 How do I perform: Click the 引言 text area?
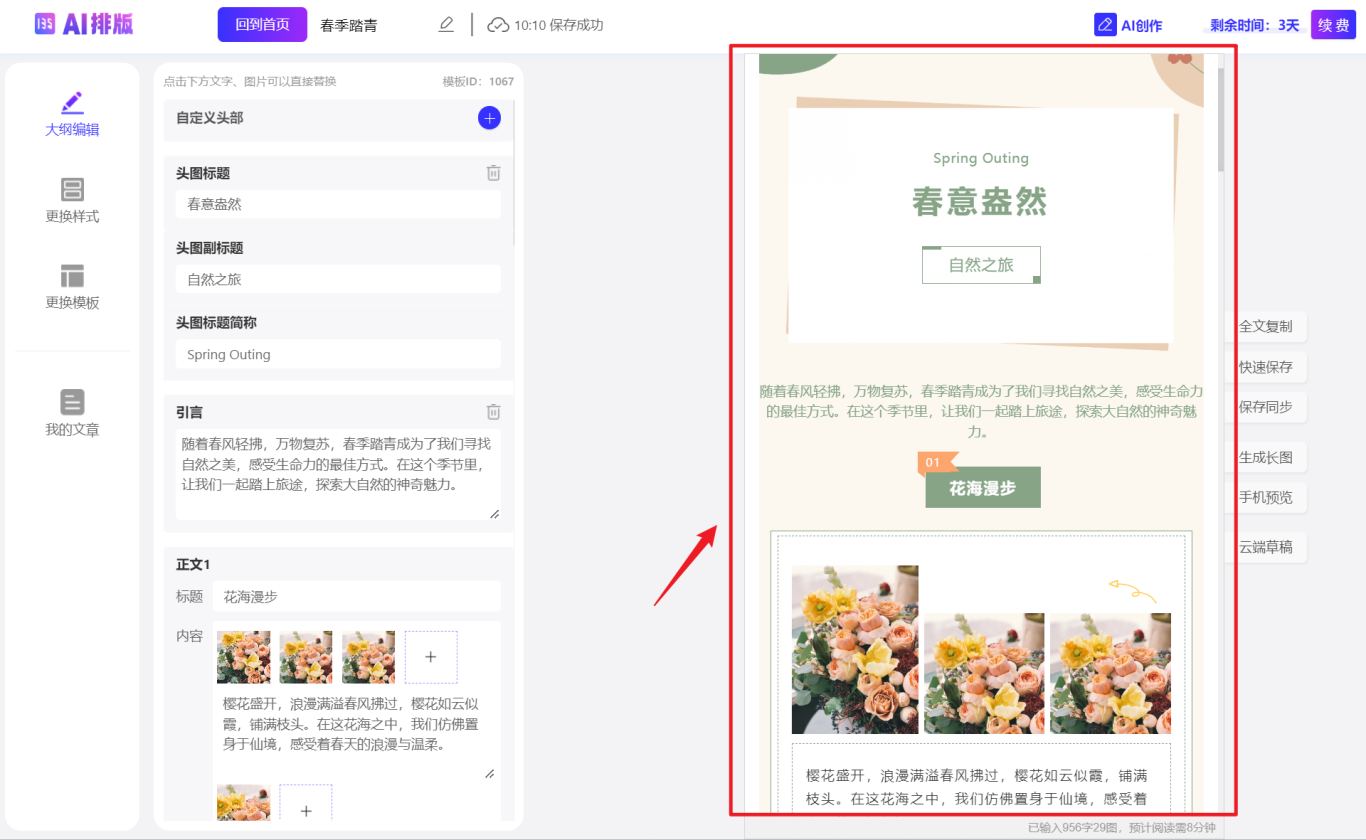(x=338, y=472)
